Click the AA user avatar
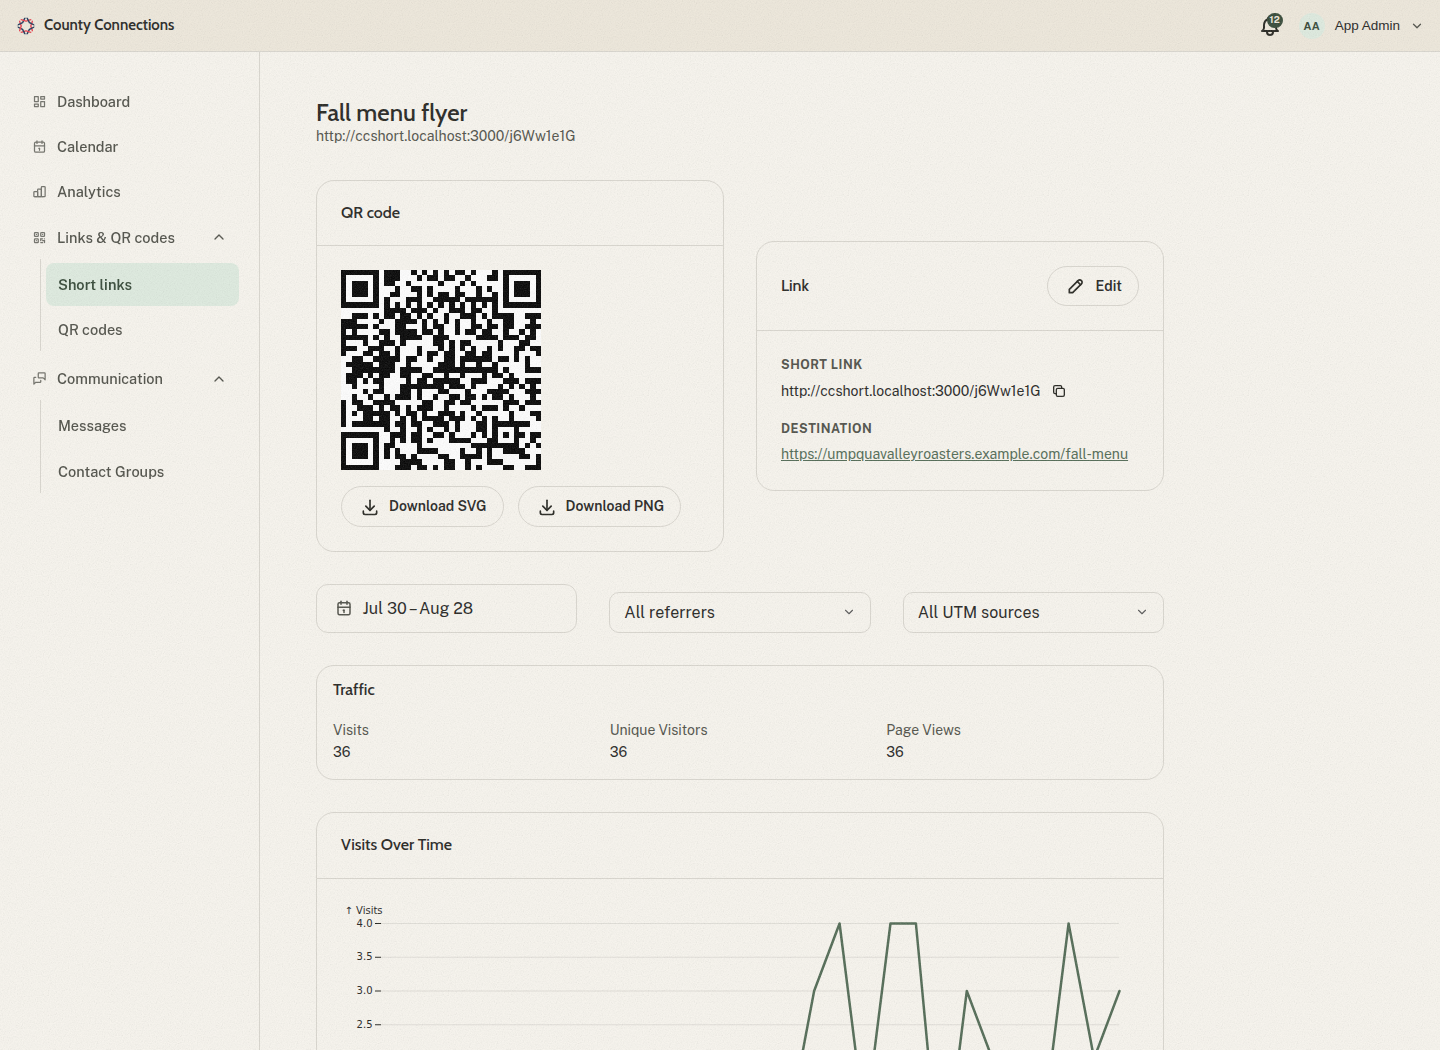 click(x=1311, y=26)
